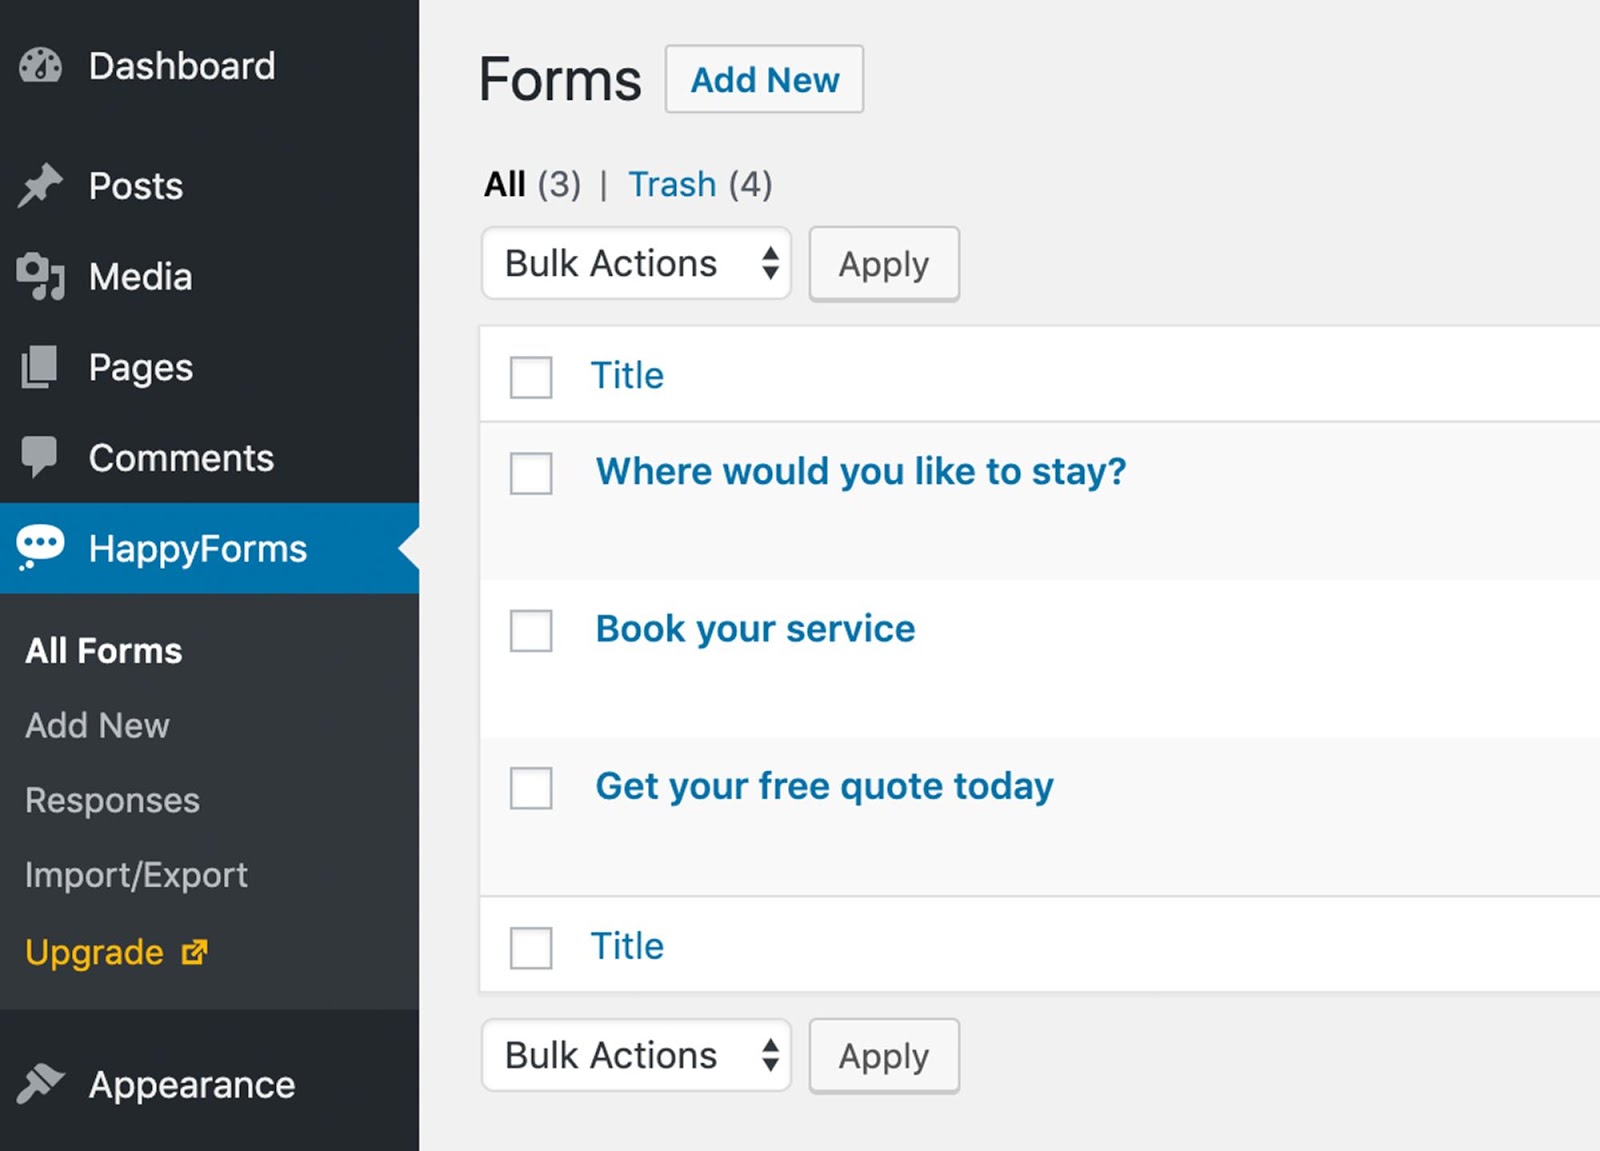Sort by the footer Title column

[x=627, y=946]
